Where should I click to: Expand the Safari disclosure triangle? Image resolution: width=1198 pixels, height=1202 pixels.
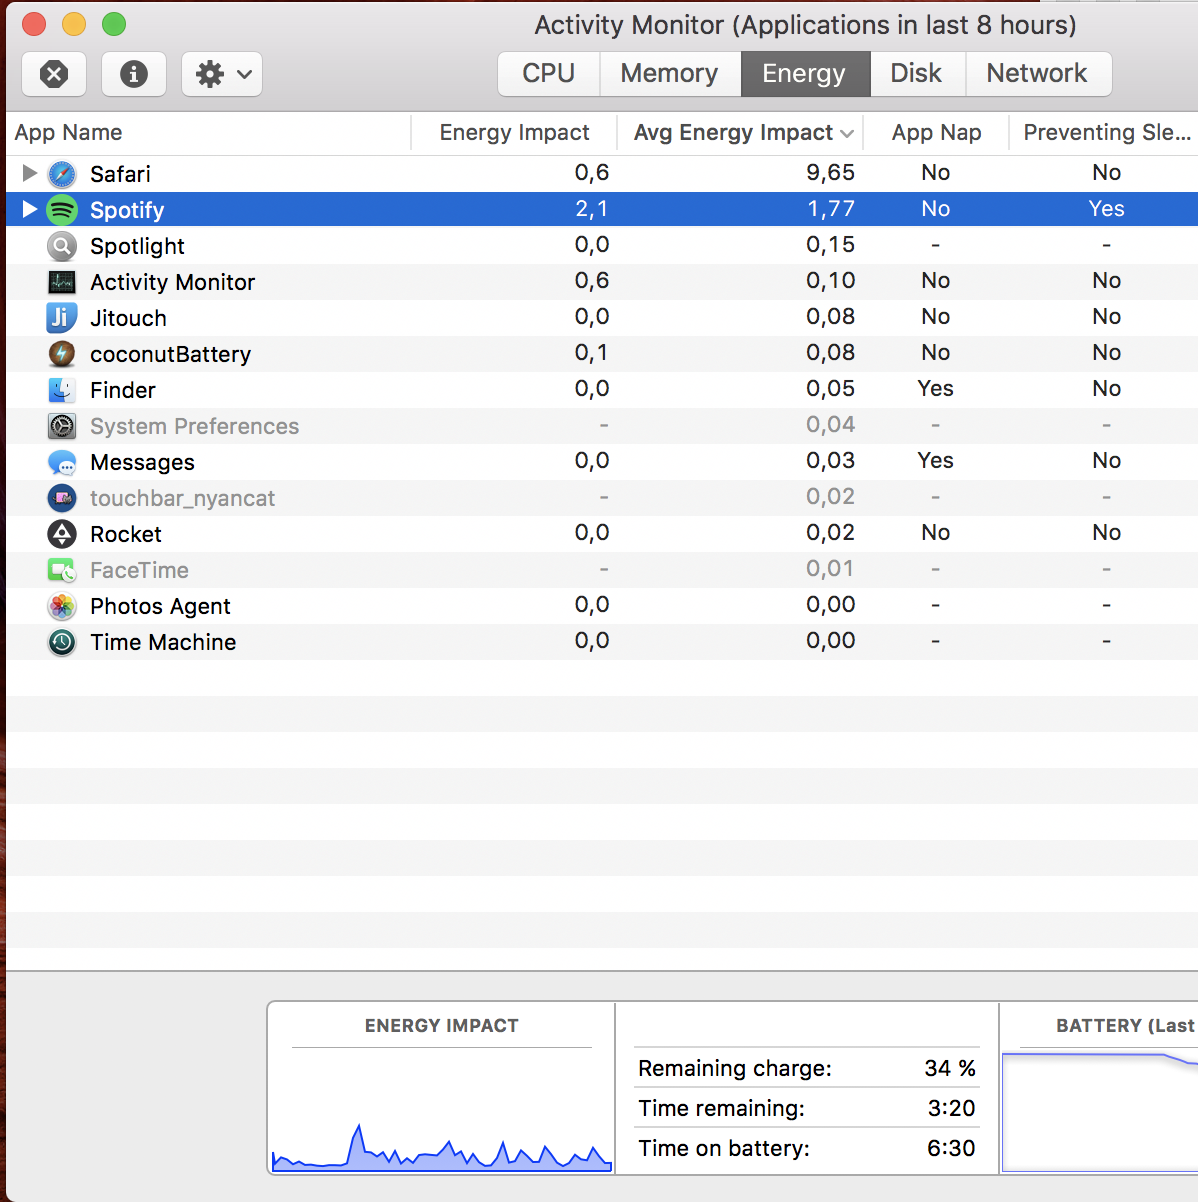pyautogui.click(x=29, y=173)
